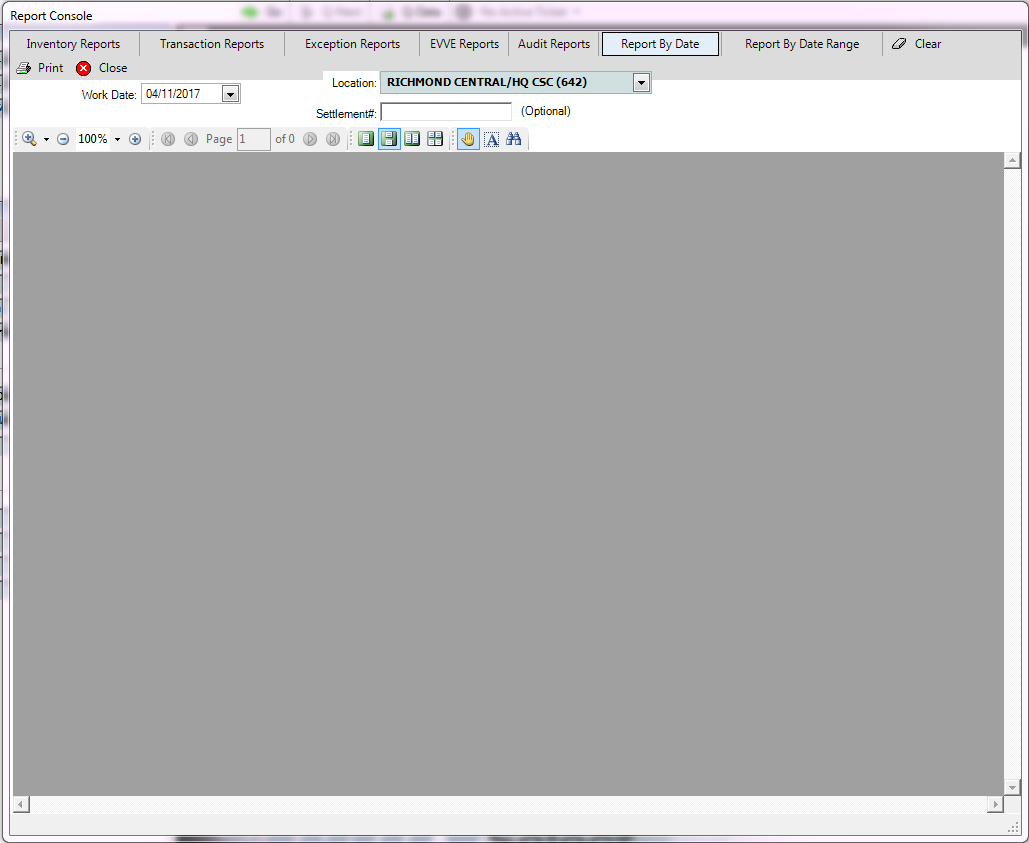Click inside the Settlement number field

[x=445, y=112]
